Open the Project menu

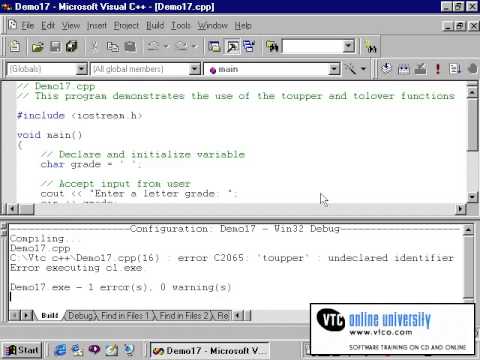coord(126,26)
